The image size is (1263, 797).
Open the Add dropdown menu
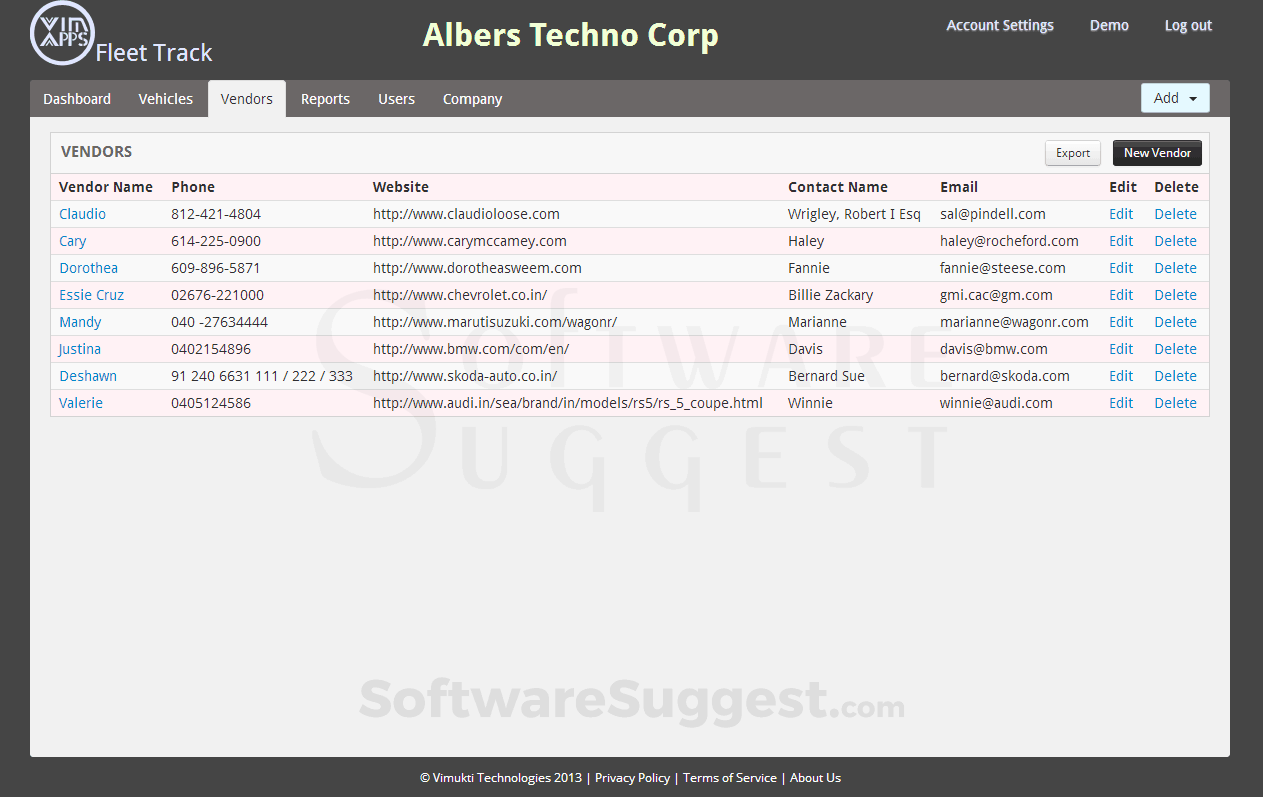[x=1175, y=98]
